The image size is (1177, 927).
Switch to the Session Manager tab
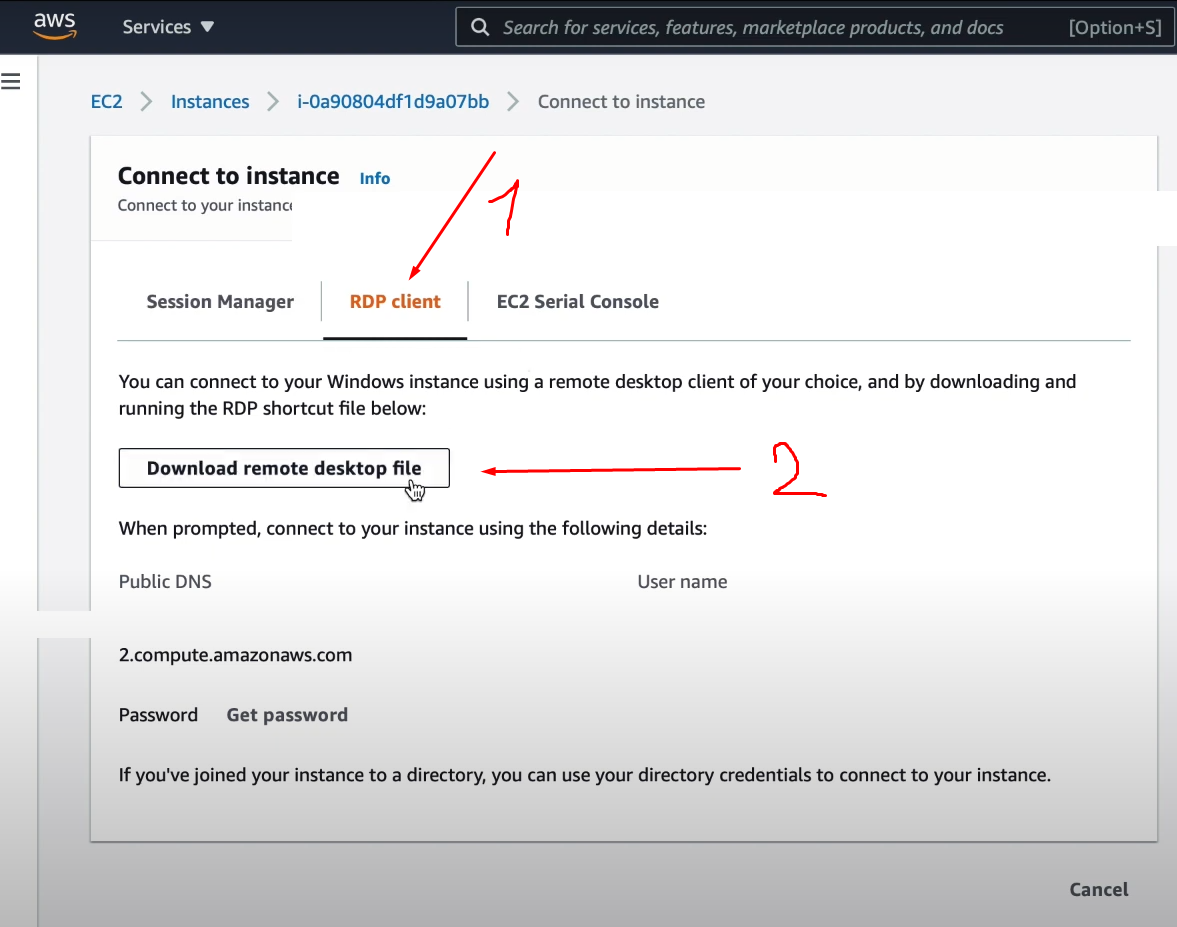click(x=220, y=301)
